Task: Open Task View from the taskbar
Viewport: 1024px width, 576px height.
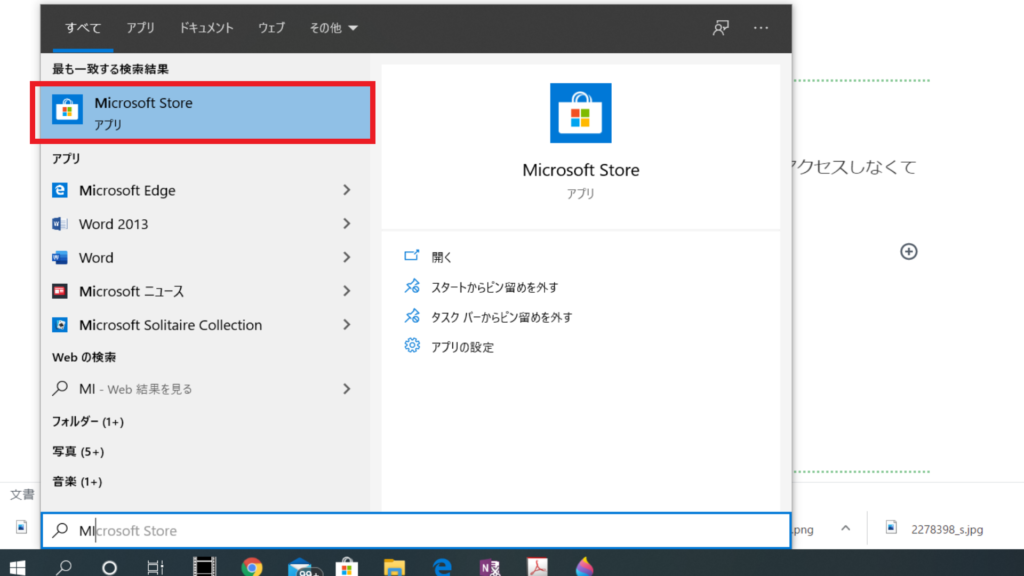Action: [x=155, y=568]
